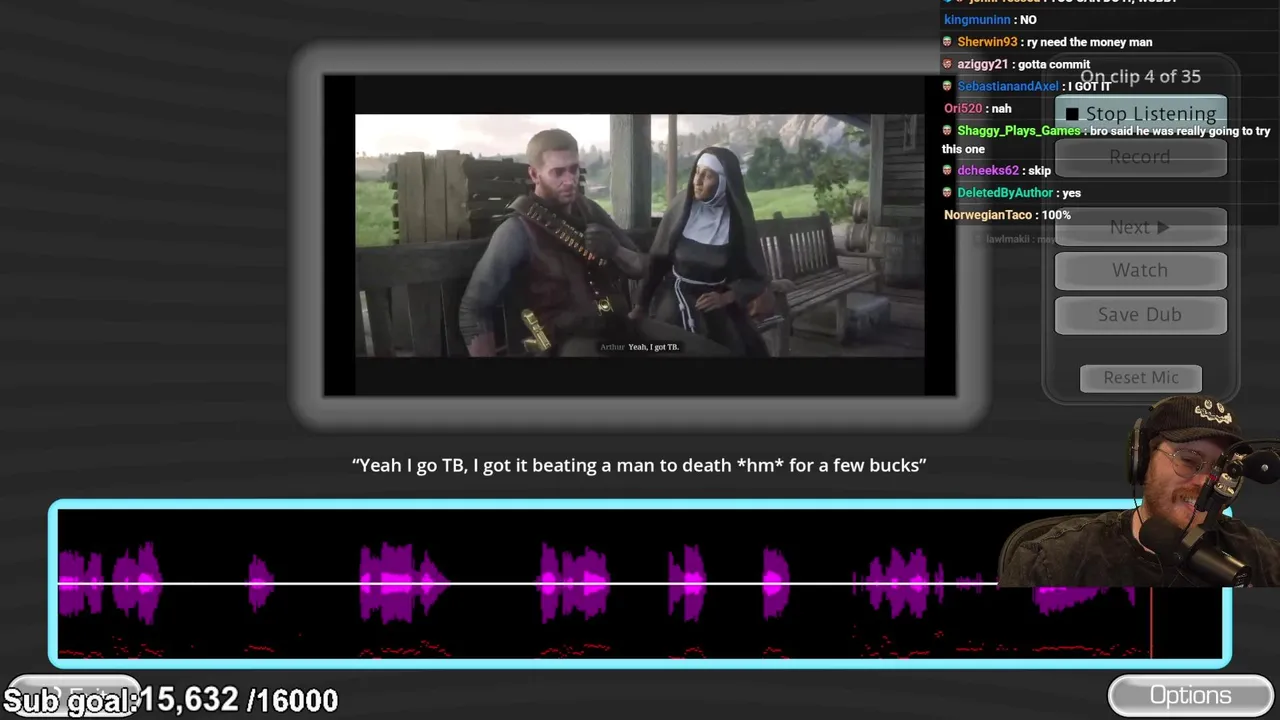Screen dimensions: 1280x720
Task: Click chat username dcheeks62
Action: click(x=988, y=171)
